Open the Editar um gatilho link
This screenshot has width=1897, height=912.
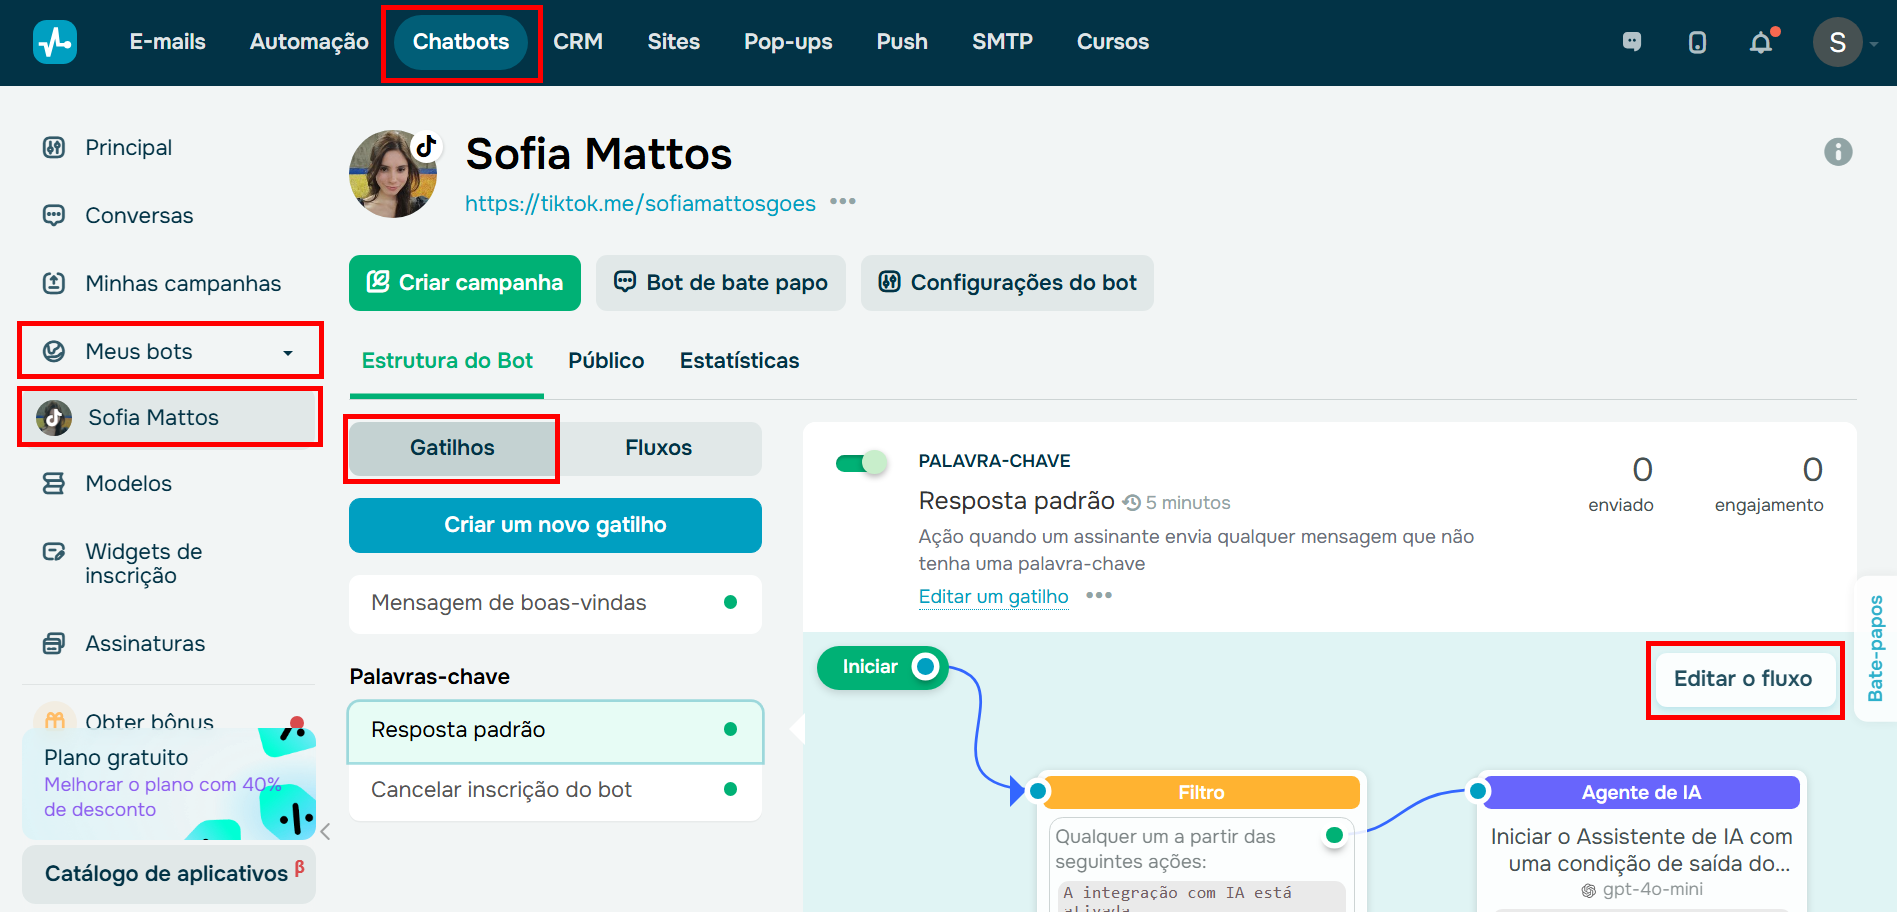click(993, 596)
